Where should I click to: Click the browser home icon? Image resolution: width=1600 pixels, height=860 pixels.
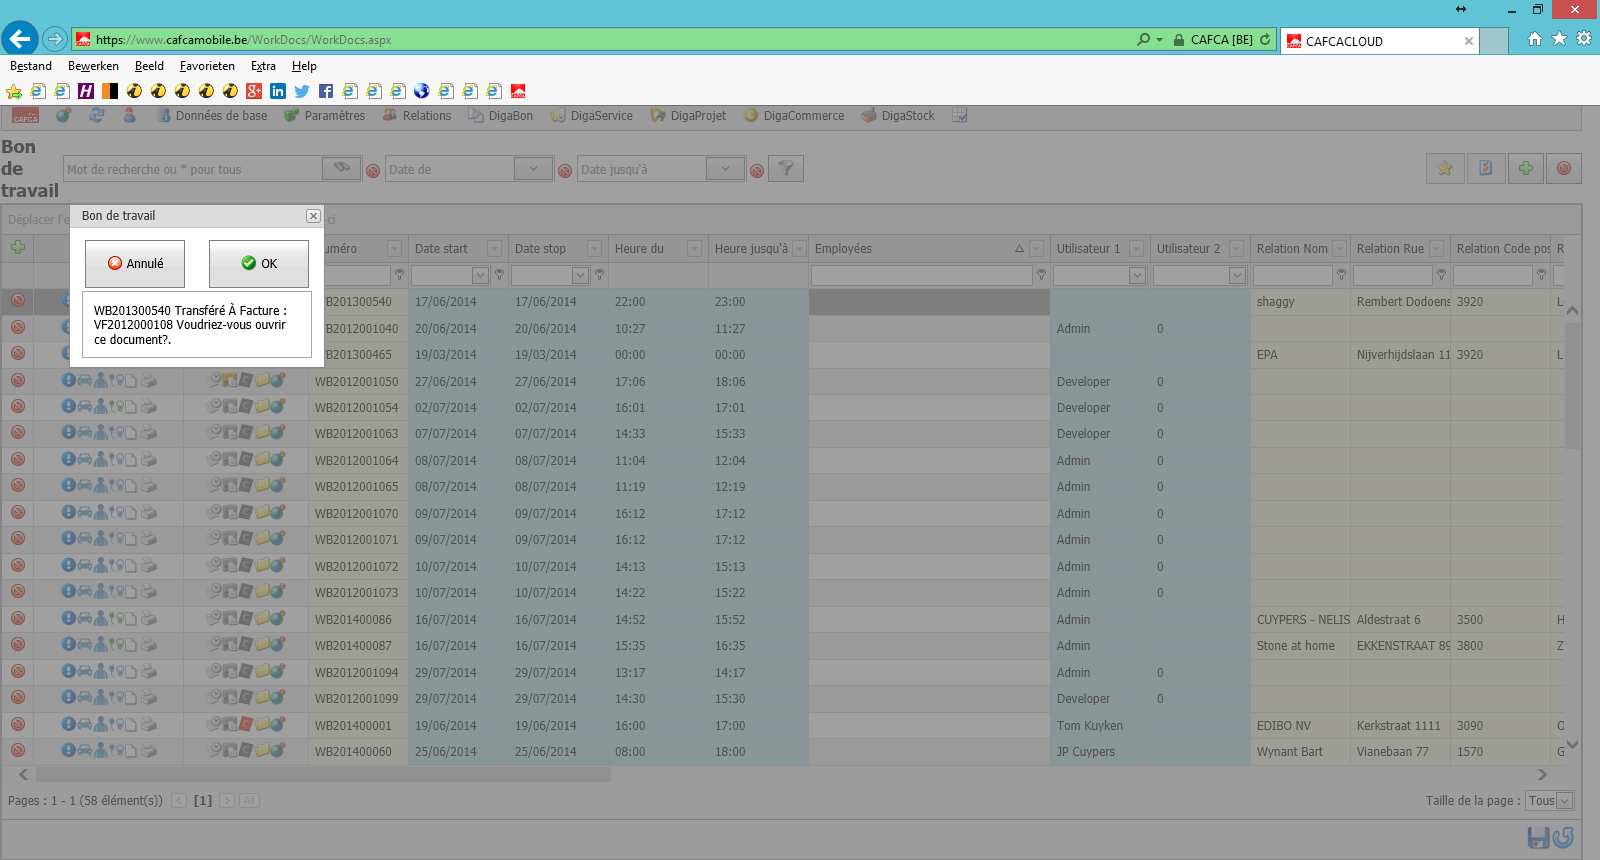point(1535,39)
